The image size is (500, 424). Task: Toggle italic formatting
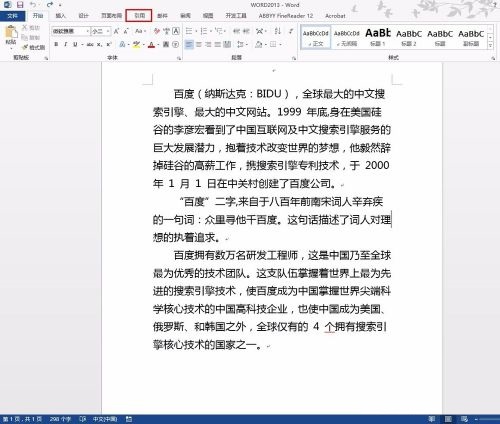66,44
